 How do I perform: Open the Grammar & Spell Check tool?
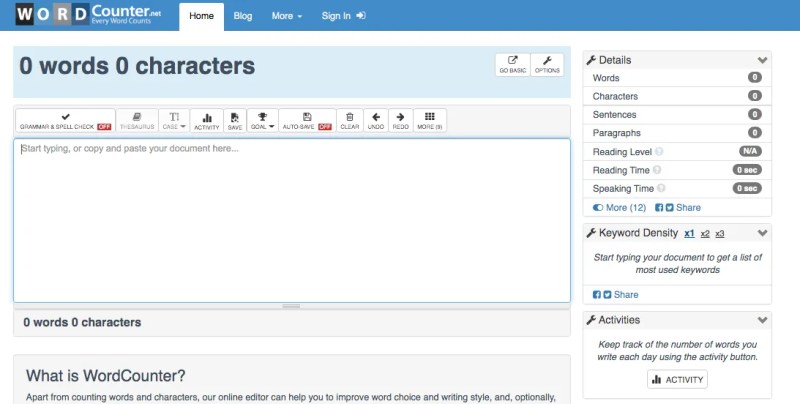coord(65,120)
